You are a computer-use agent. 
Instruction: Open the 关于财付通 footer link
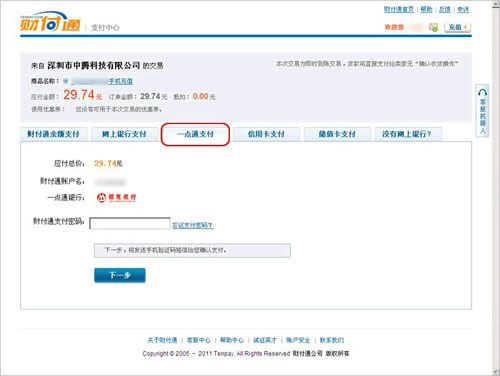[x=162, y=340]
